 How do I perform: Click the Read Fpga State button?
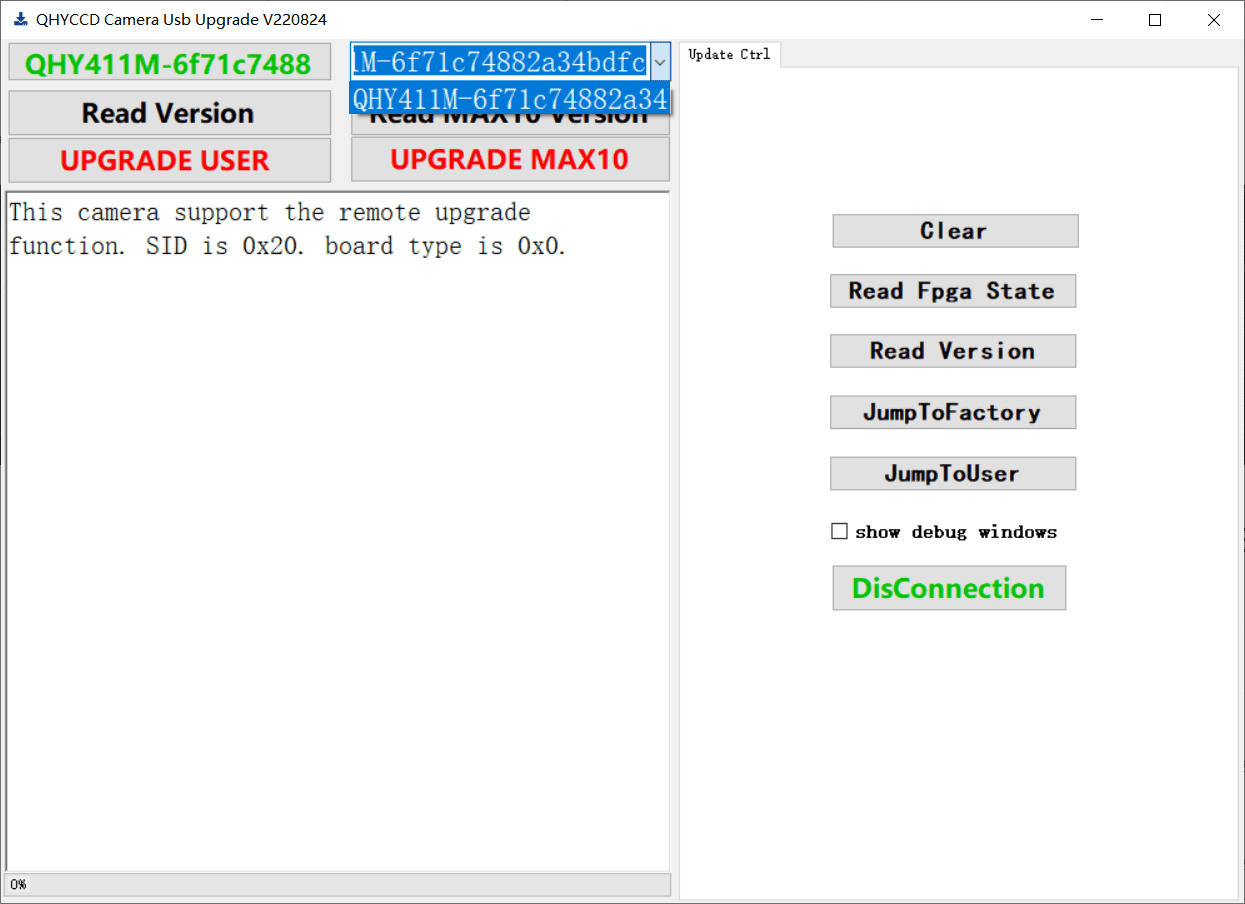[953, 291]
